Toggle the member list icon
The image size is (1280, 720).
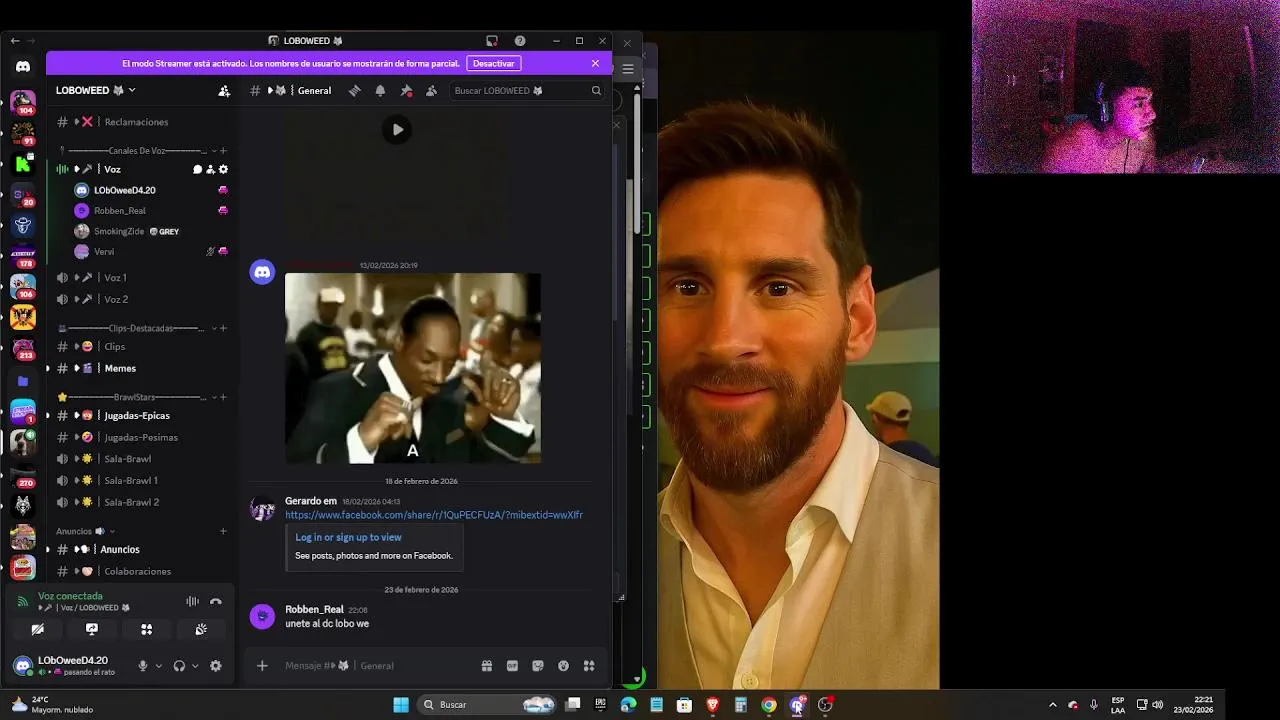tap(431, 90)
